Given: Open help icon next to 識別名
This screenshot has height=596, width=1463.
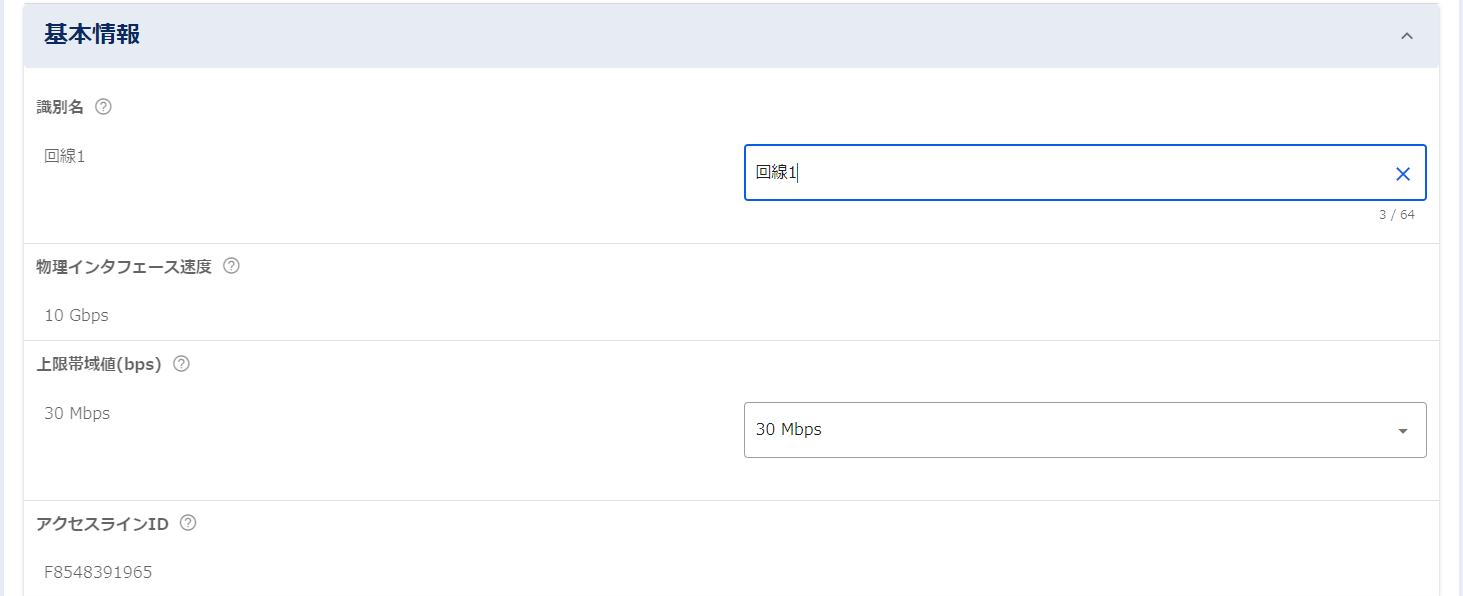Looking at the screenshot, I should point(103,107).
